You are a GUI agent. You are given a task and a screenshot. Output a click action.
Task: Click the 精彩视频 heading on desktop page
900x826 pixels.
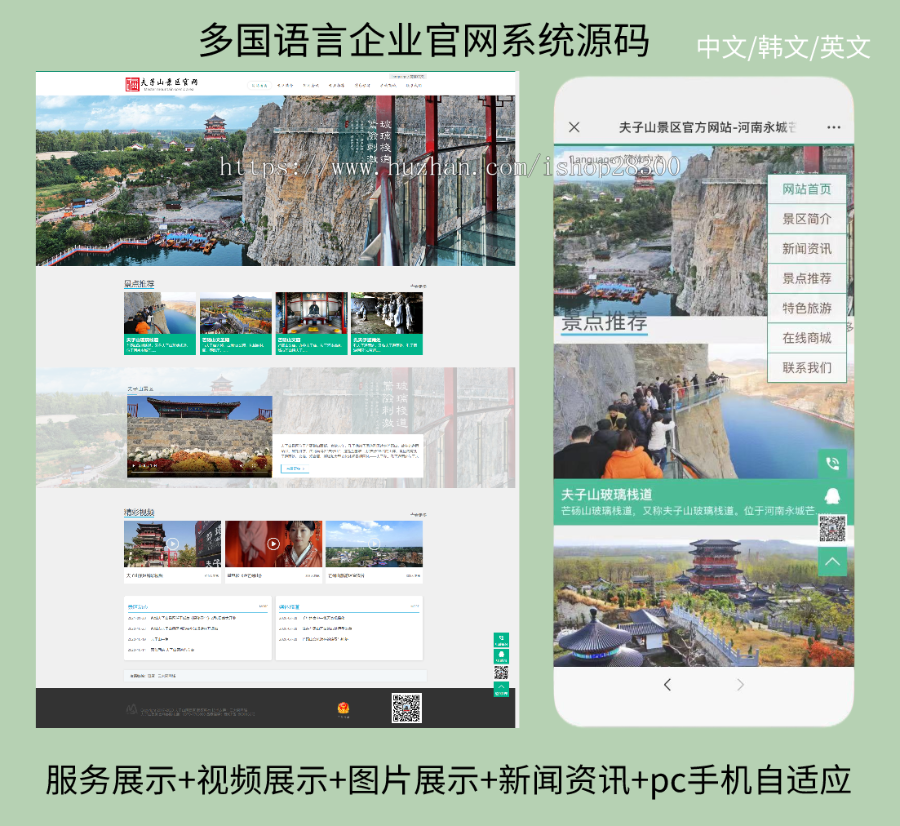139,512
